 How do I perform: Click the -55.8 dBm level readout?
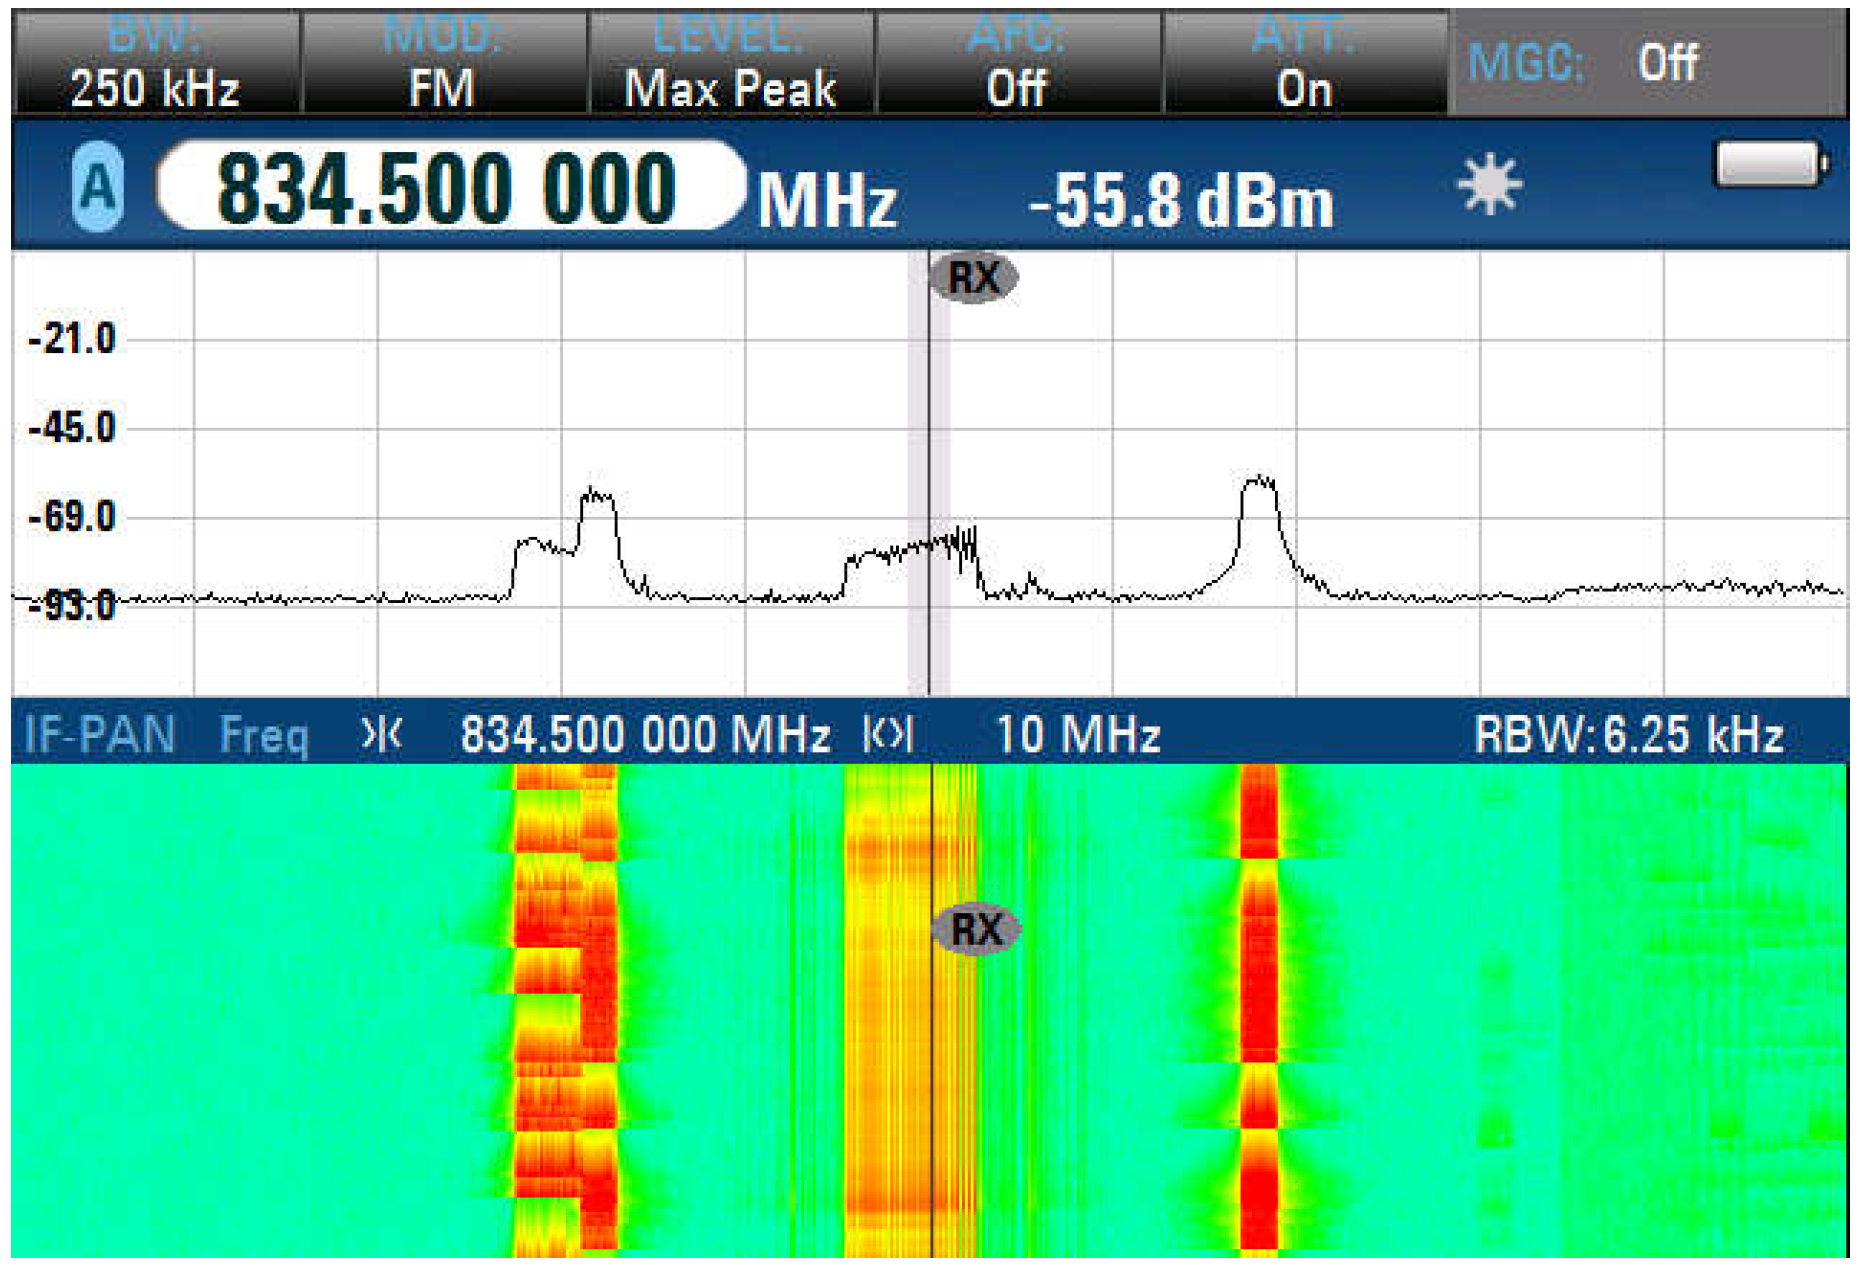pos(1181,200)
